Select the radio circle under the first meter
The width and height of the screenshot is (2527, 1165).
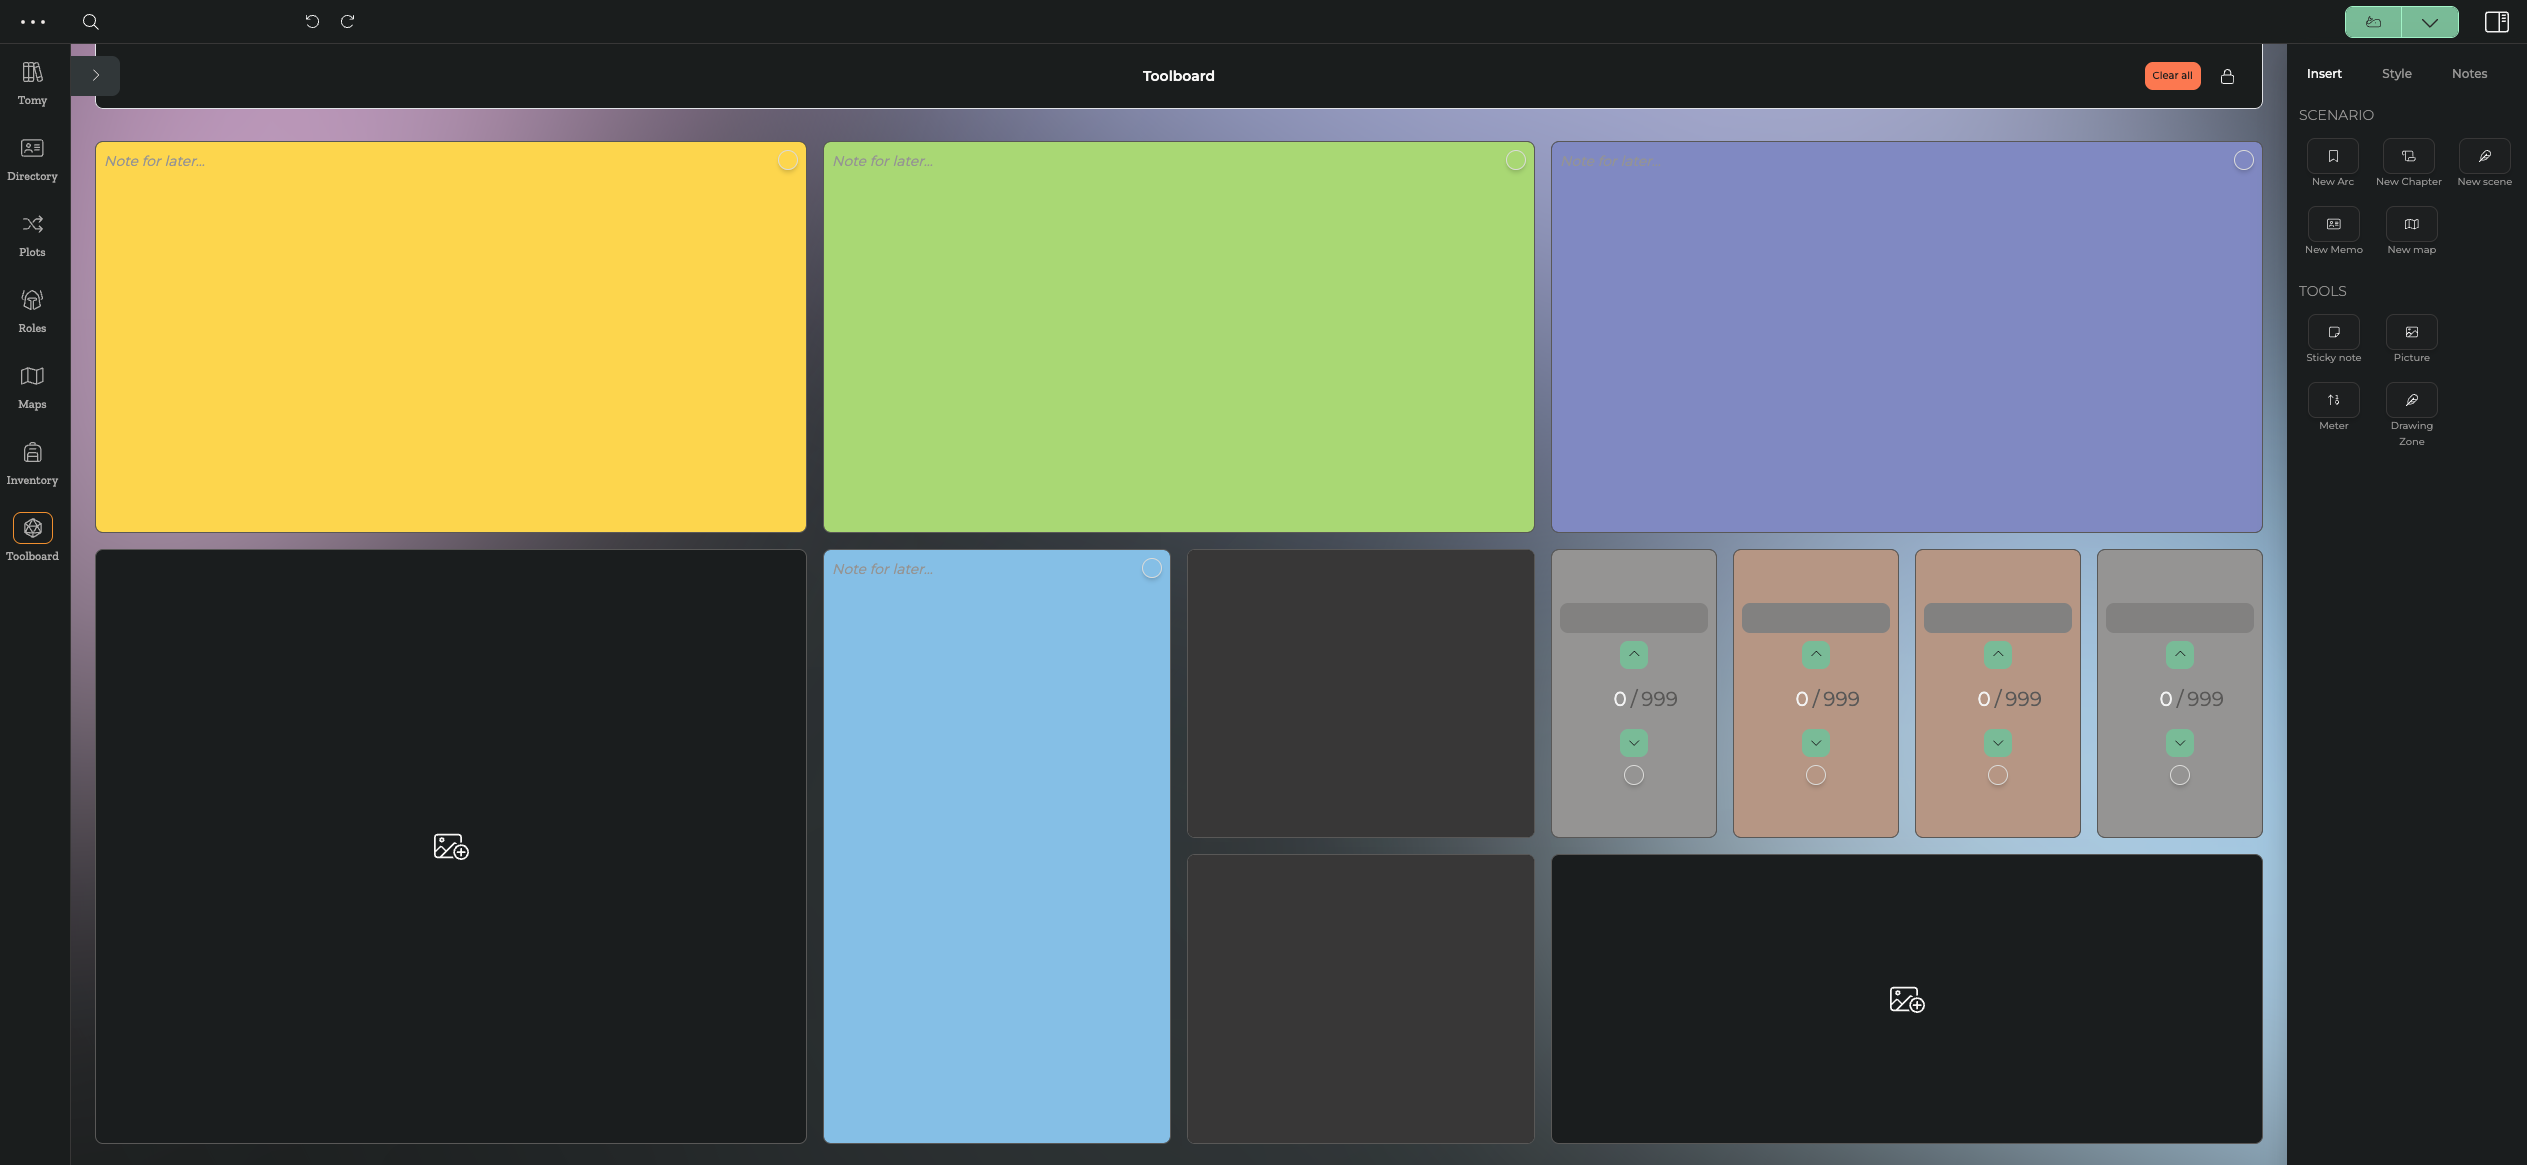coord(1634,775)
